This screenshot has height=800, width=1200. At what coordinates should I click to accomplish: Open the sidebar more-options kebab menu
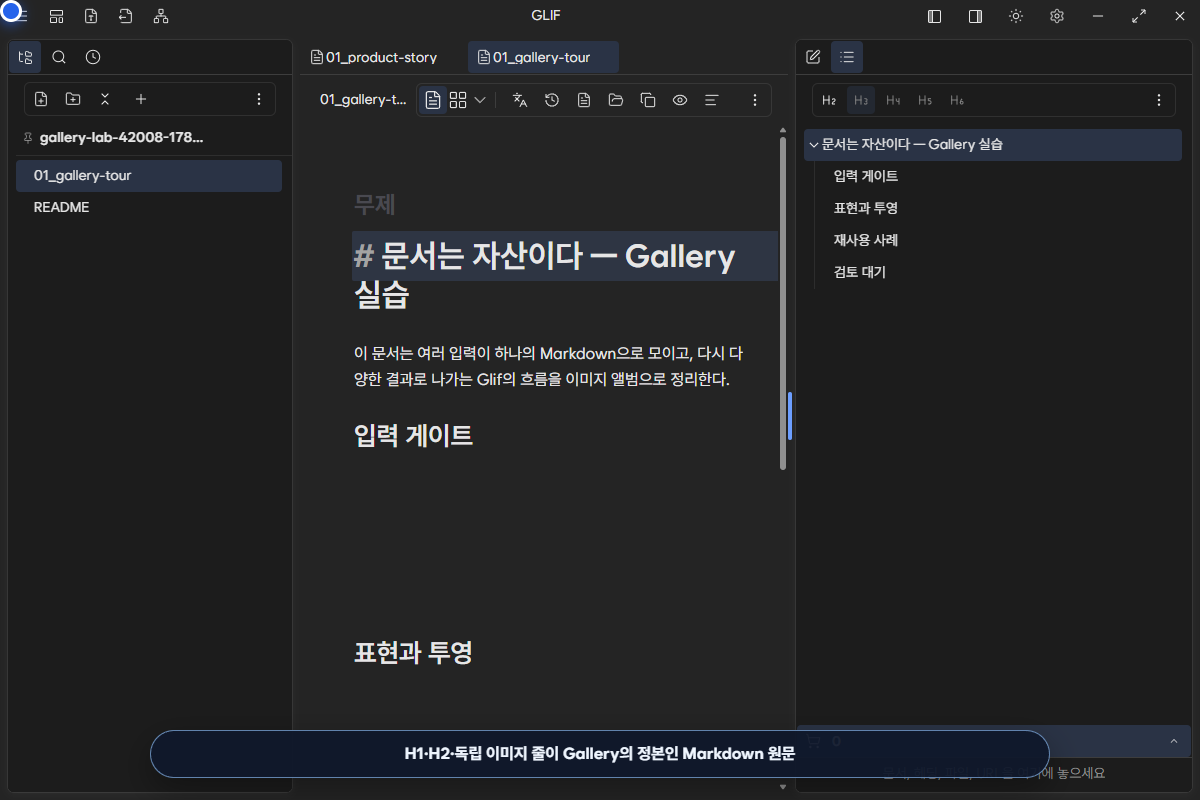(259, 99)
